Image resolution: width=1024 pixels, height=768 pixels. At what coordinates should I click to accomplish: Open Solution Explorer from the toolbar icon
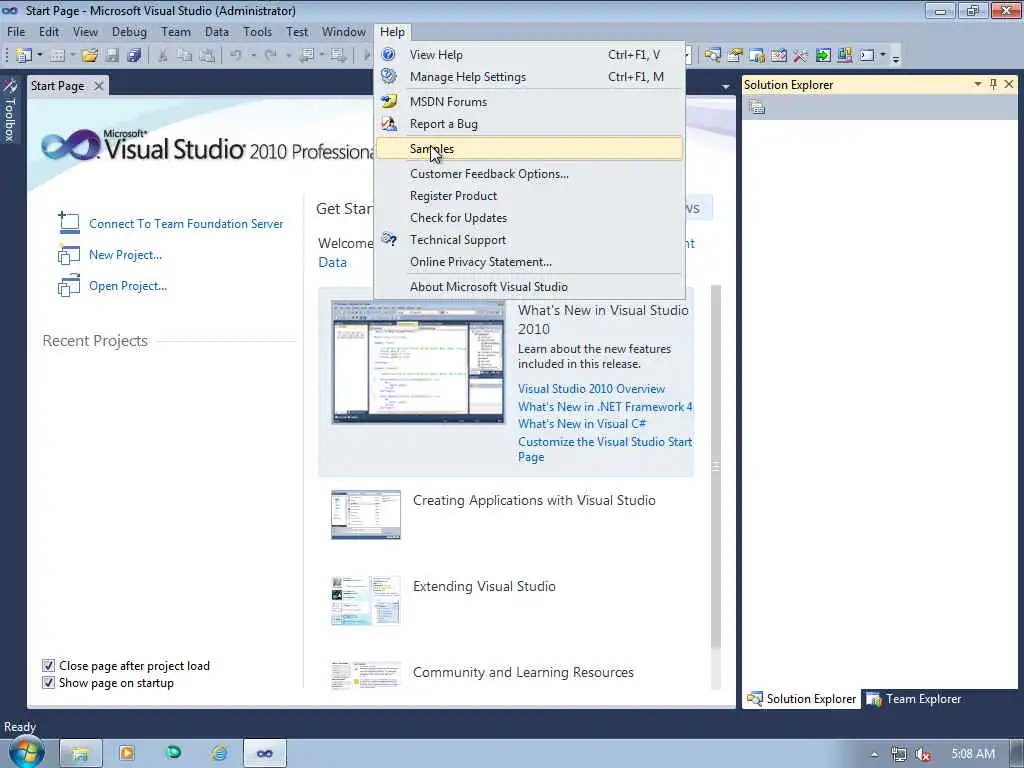coord(712,56)
